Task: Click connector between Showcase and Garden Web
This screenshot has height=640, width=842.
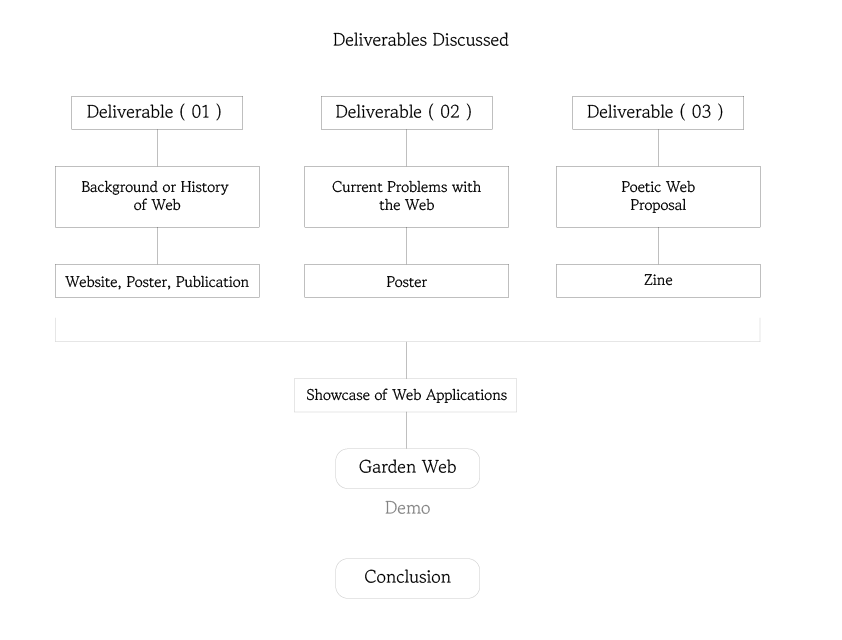Action: pos(406,430)
